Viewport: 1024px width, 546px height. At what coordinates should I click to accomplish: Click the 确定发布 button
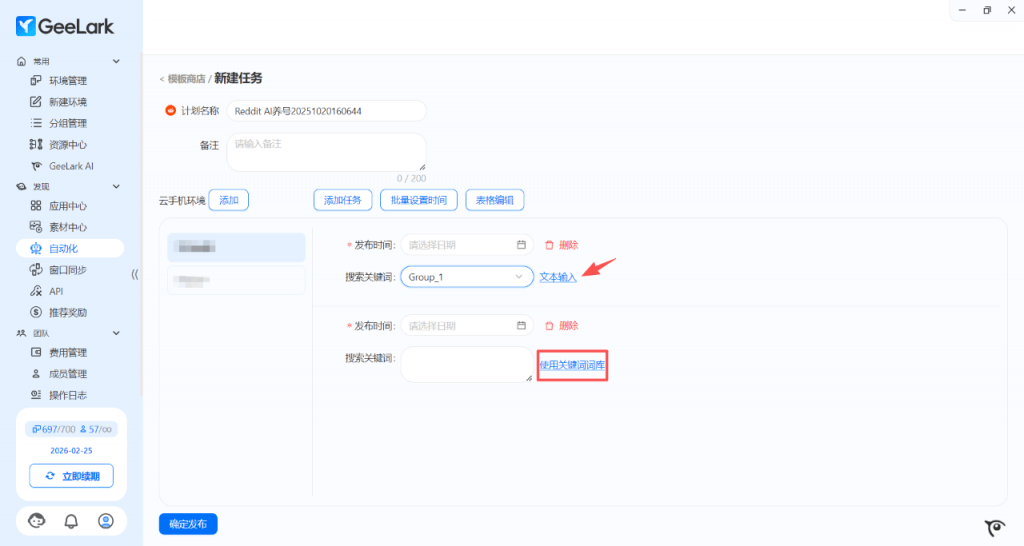pyautogui.click(x=188, y=524)
